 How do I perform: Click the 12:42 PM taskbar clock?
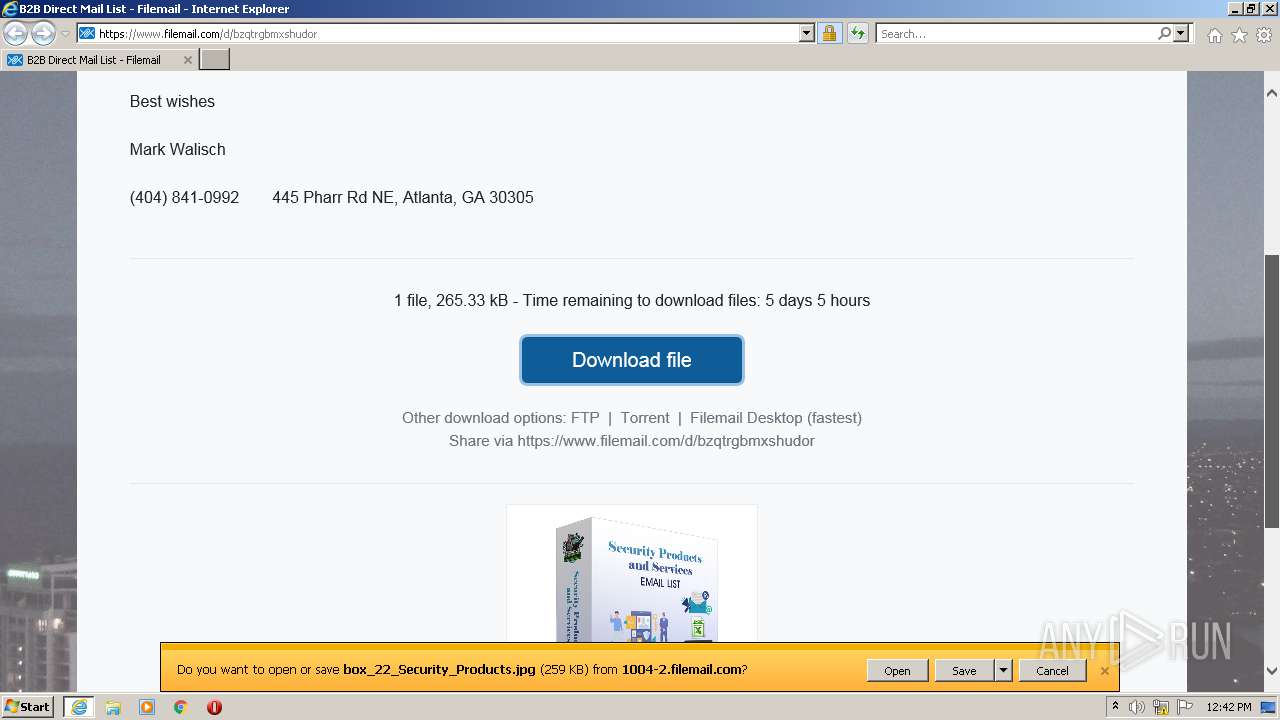click(x=1229, y=707)
